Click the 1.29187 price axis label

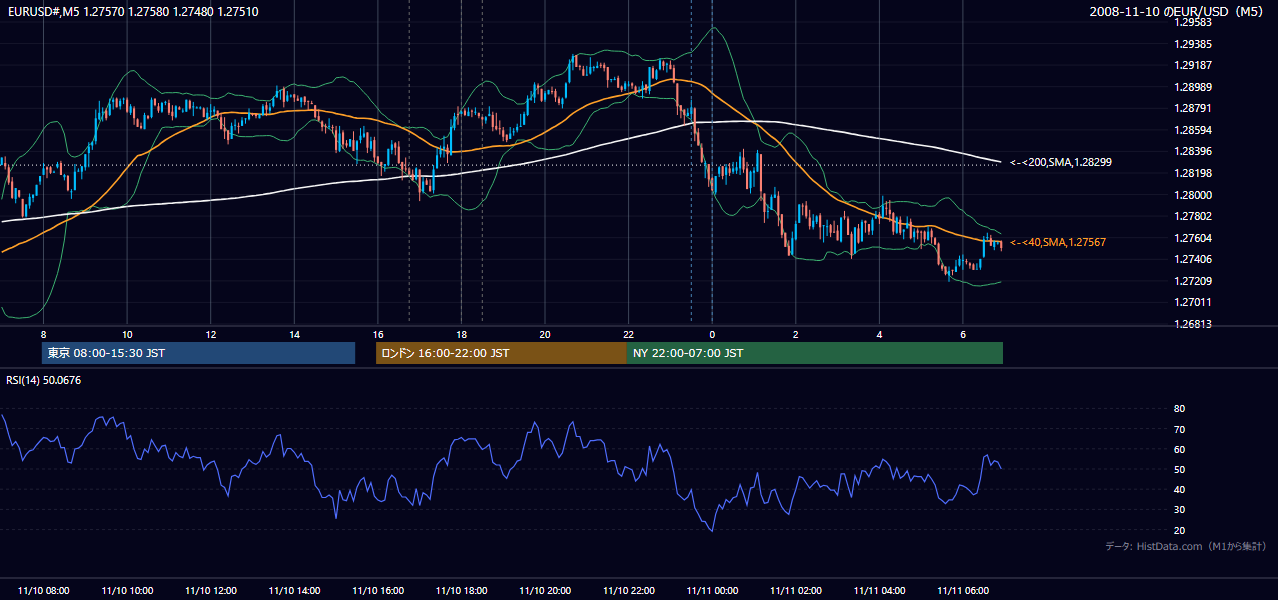tap(1193, 65)
